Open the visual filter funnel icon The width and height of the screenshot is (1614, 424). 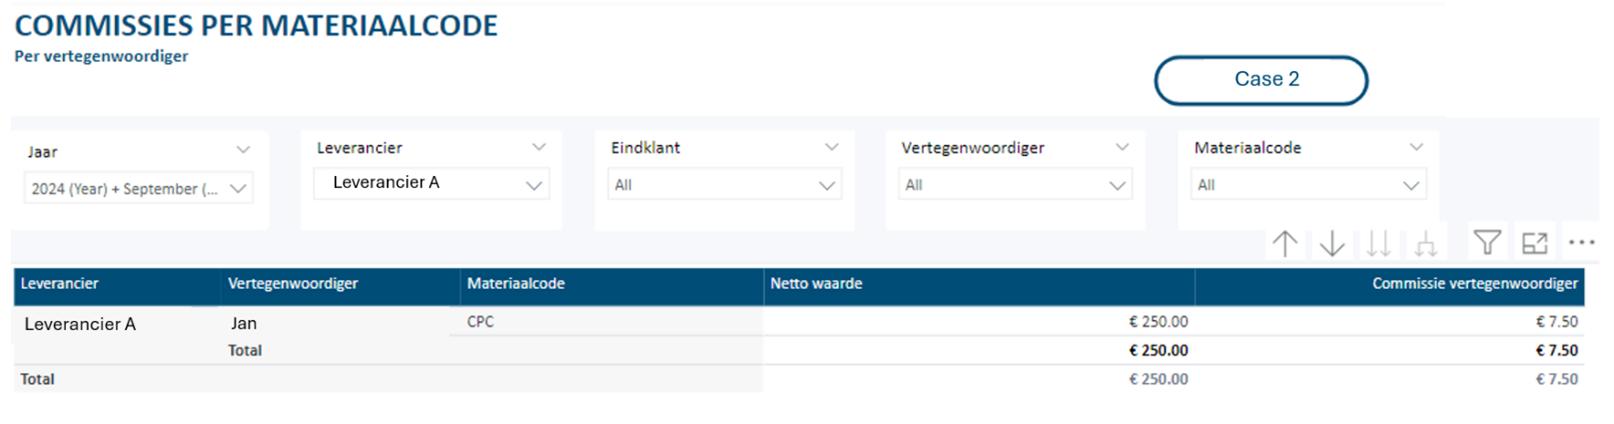click(1487, 242)
